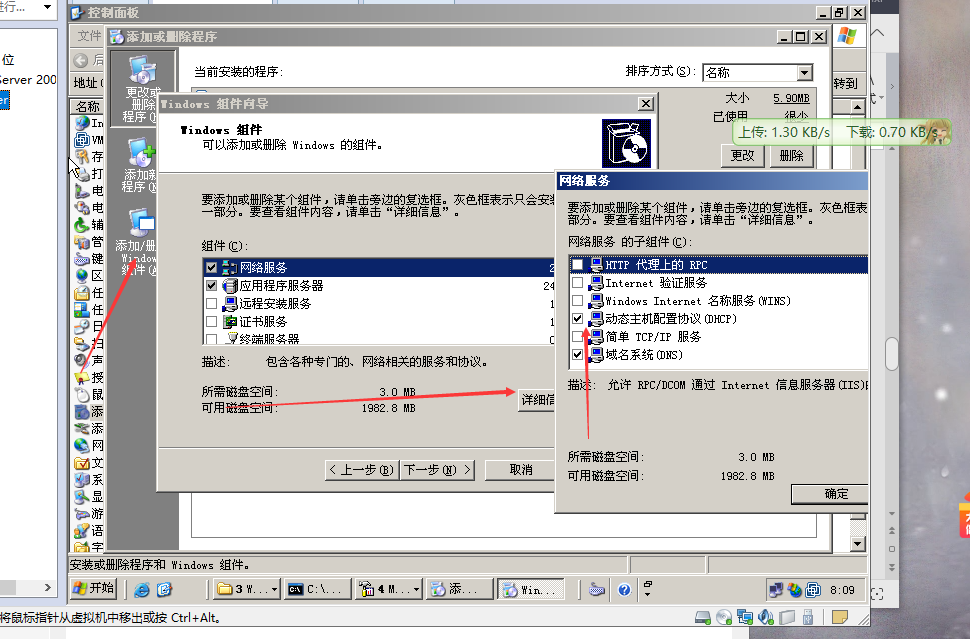970x639 pixels.
Task: Open the accessibility options green wheelchair icon
Action: tap(82, 225)
